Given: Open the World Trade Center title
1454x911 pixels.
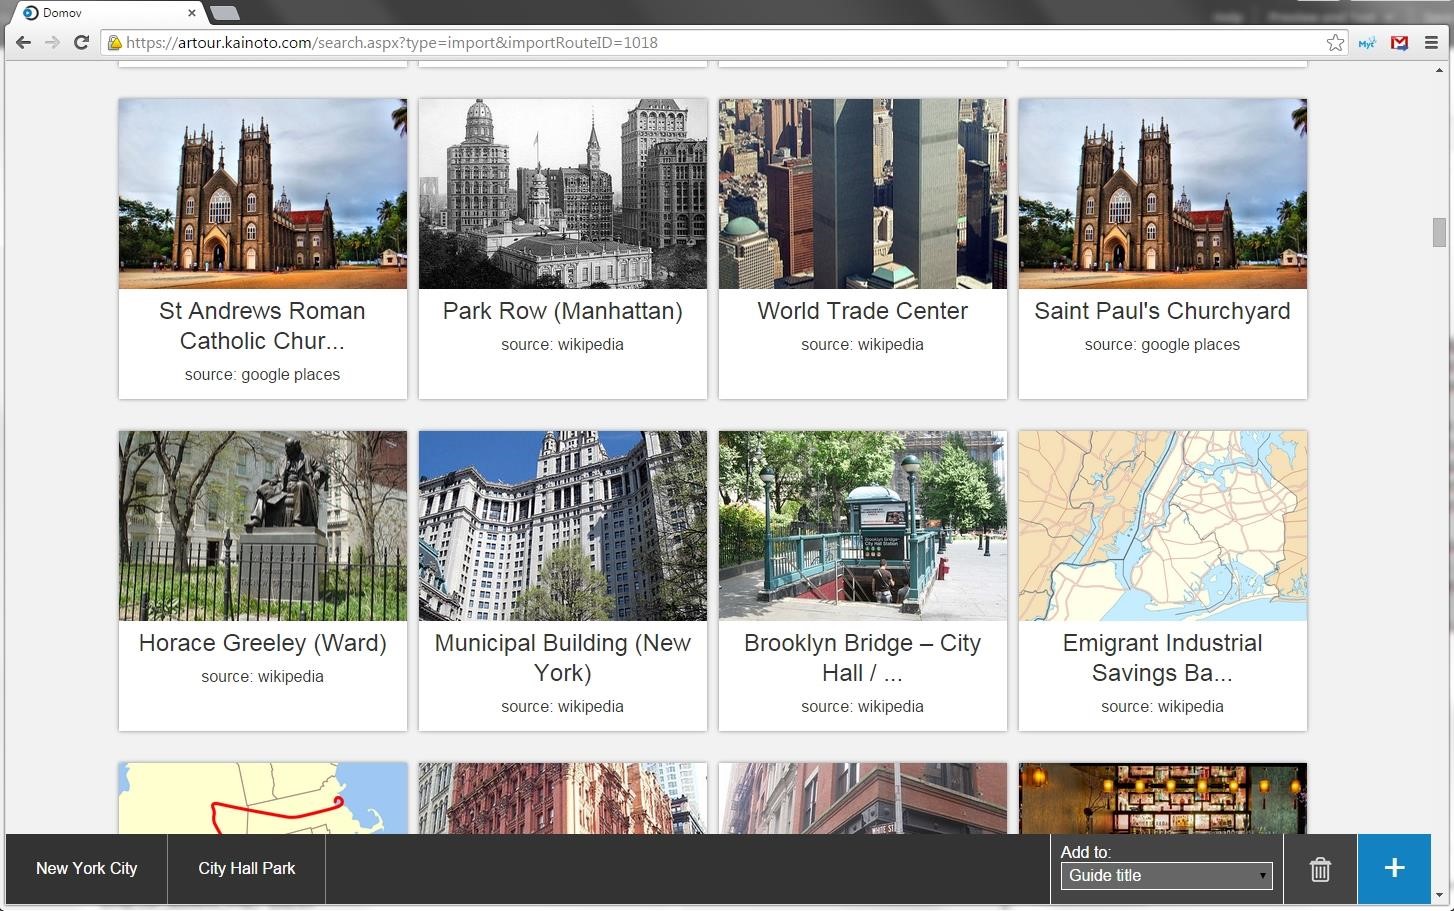Looking at the screenshot, I should click(862, 311).
